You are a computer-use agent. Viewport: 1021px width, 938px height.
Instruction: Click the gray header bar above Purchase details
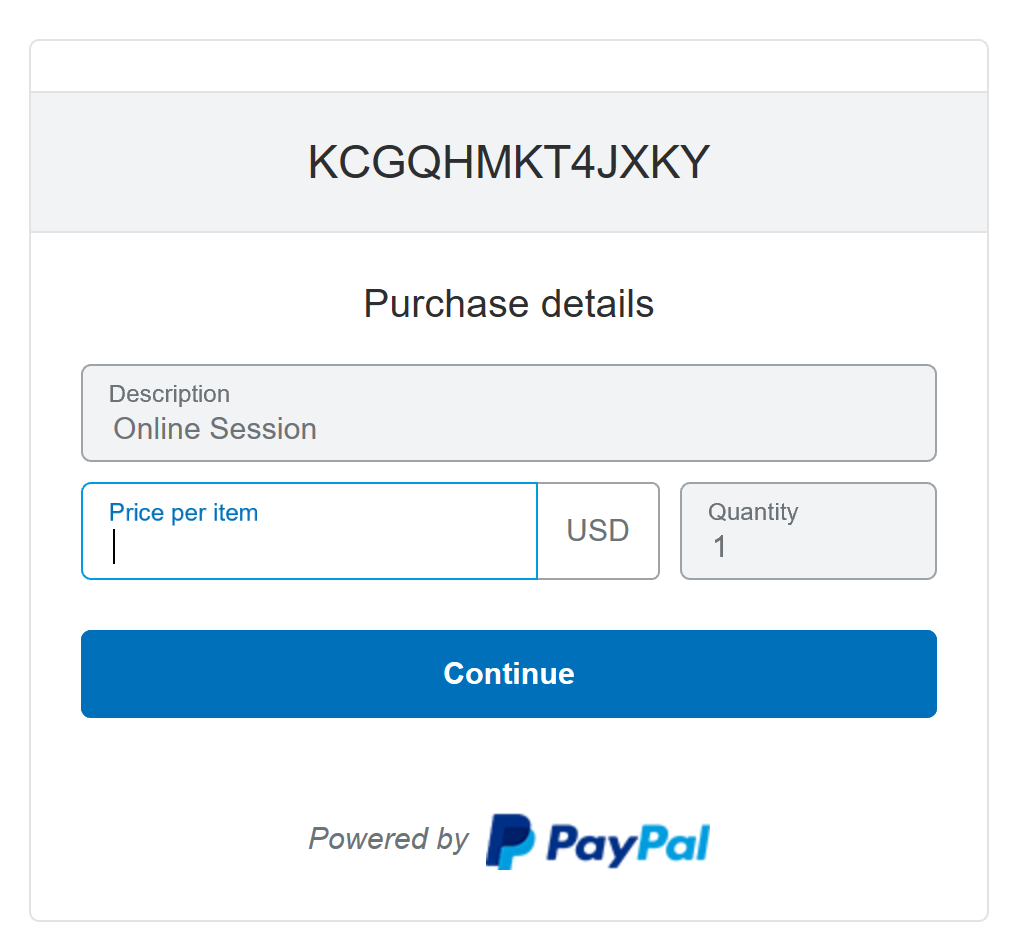click(509, 161)
